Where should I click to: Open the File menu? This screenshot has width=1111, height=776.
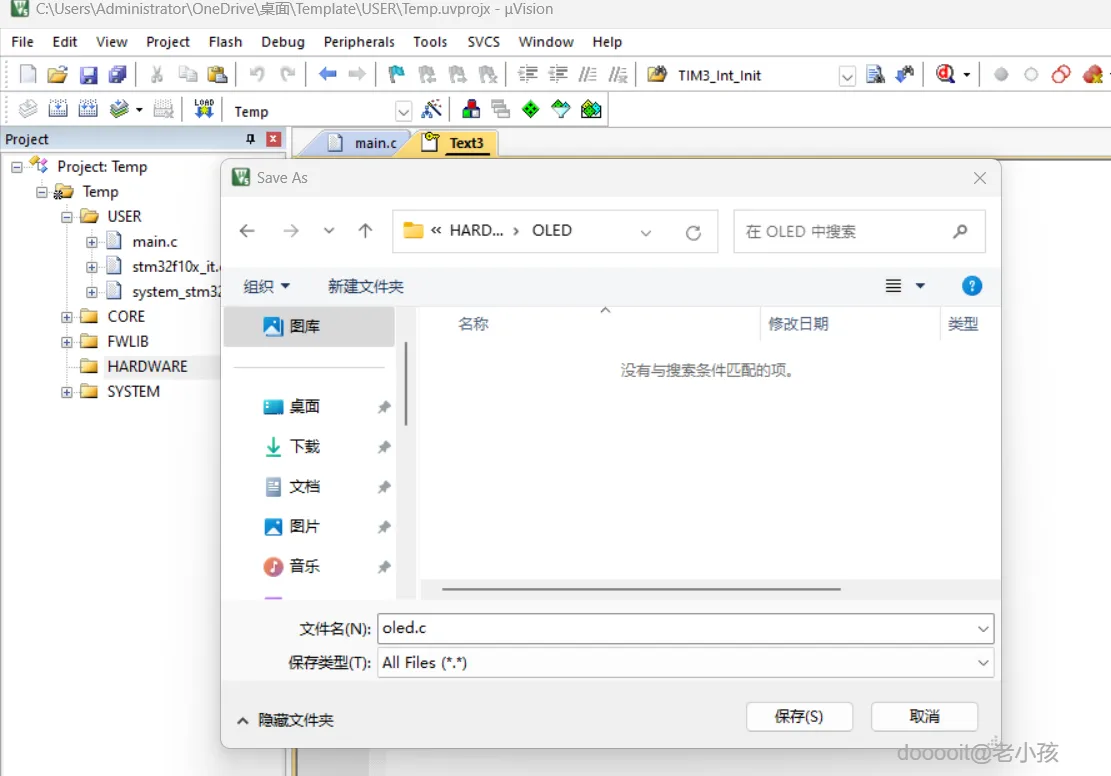pos(22,42)
